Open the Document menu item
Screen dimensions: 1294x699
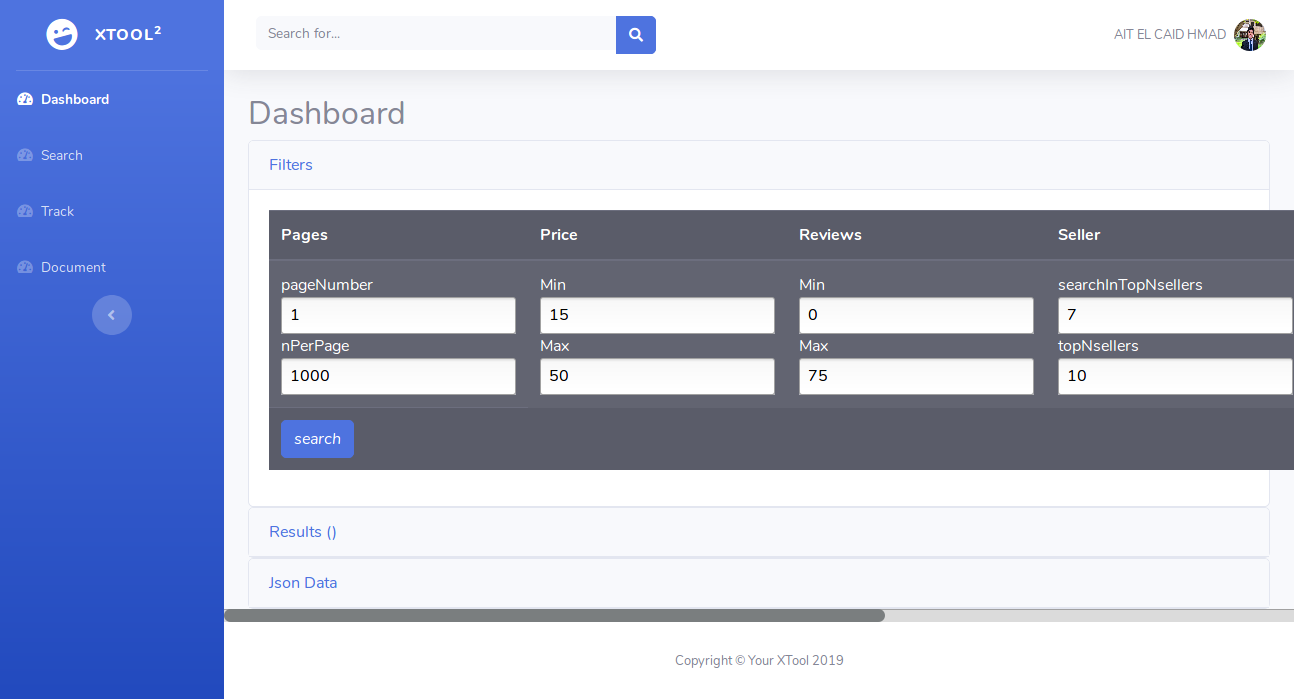73,268
